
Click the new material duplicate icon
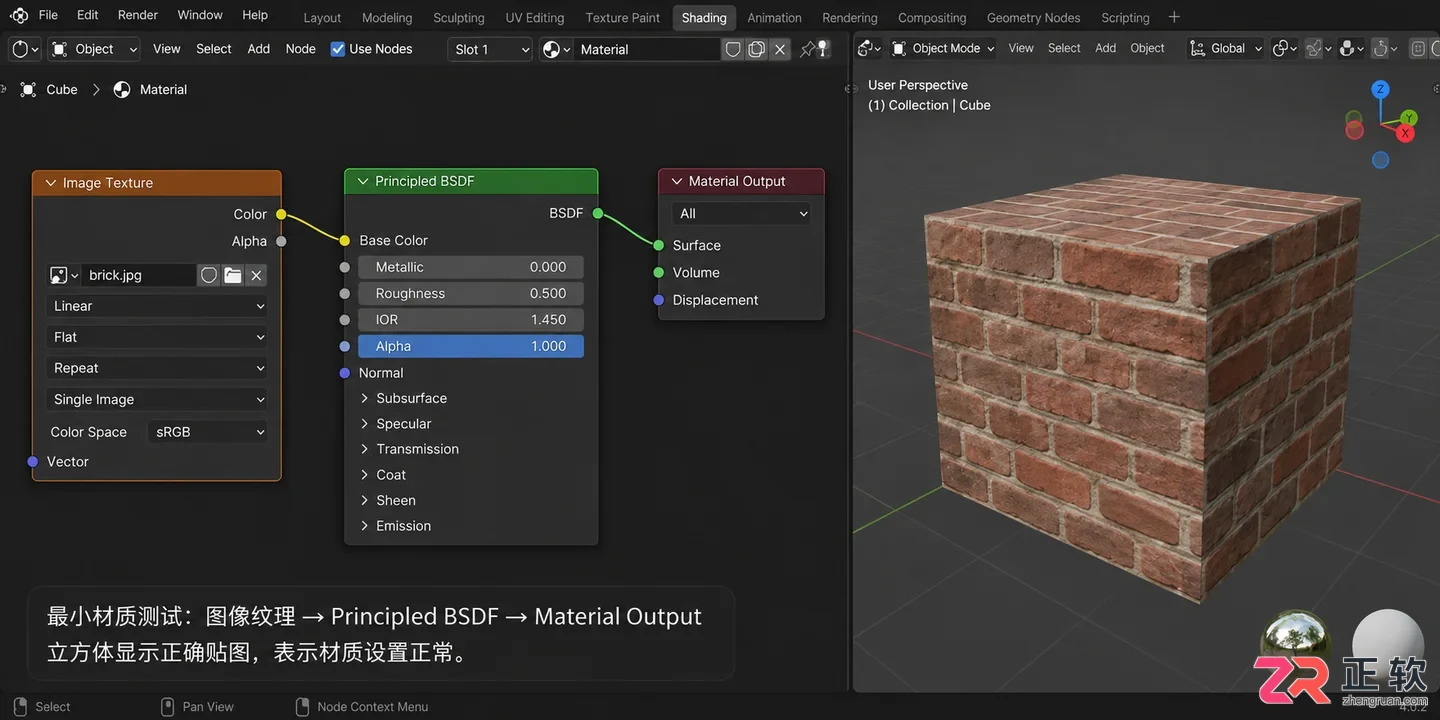pos(757,49)
